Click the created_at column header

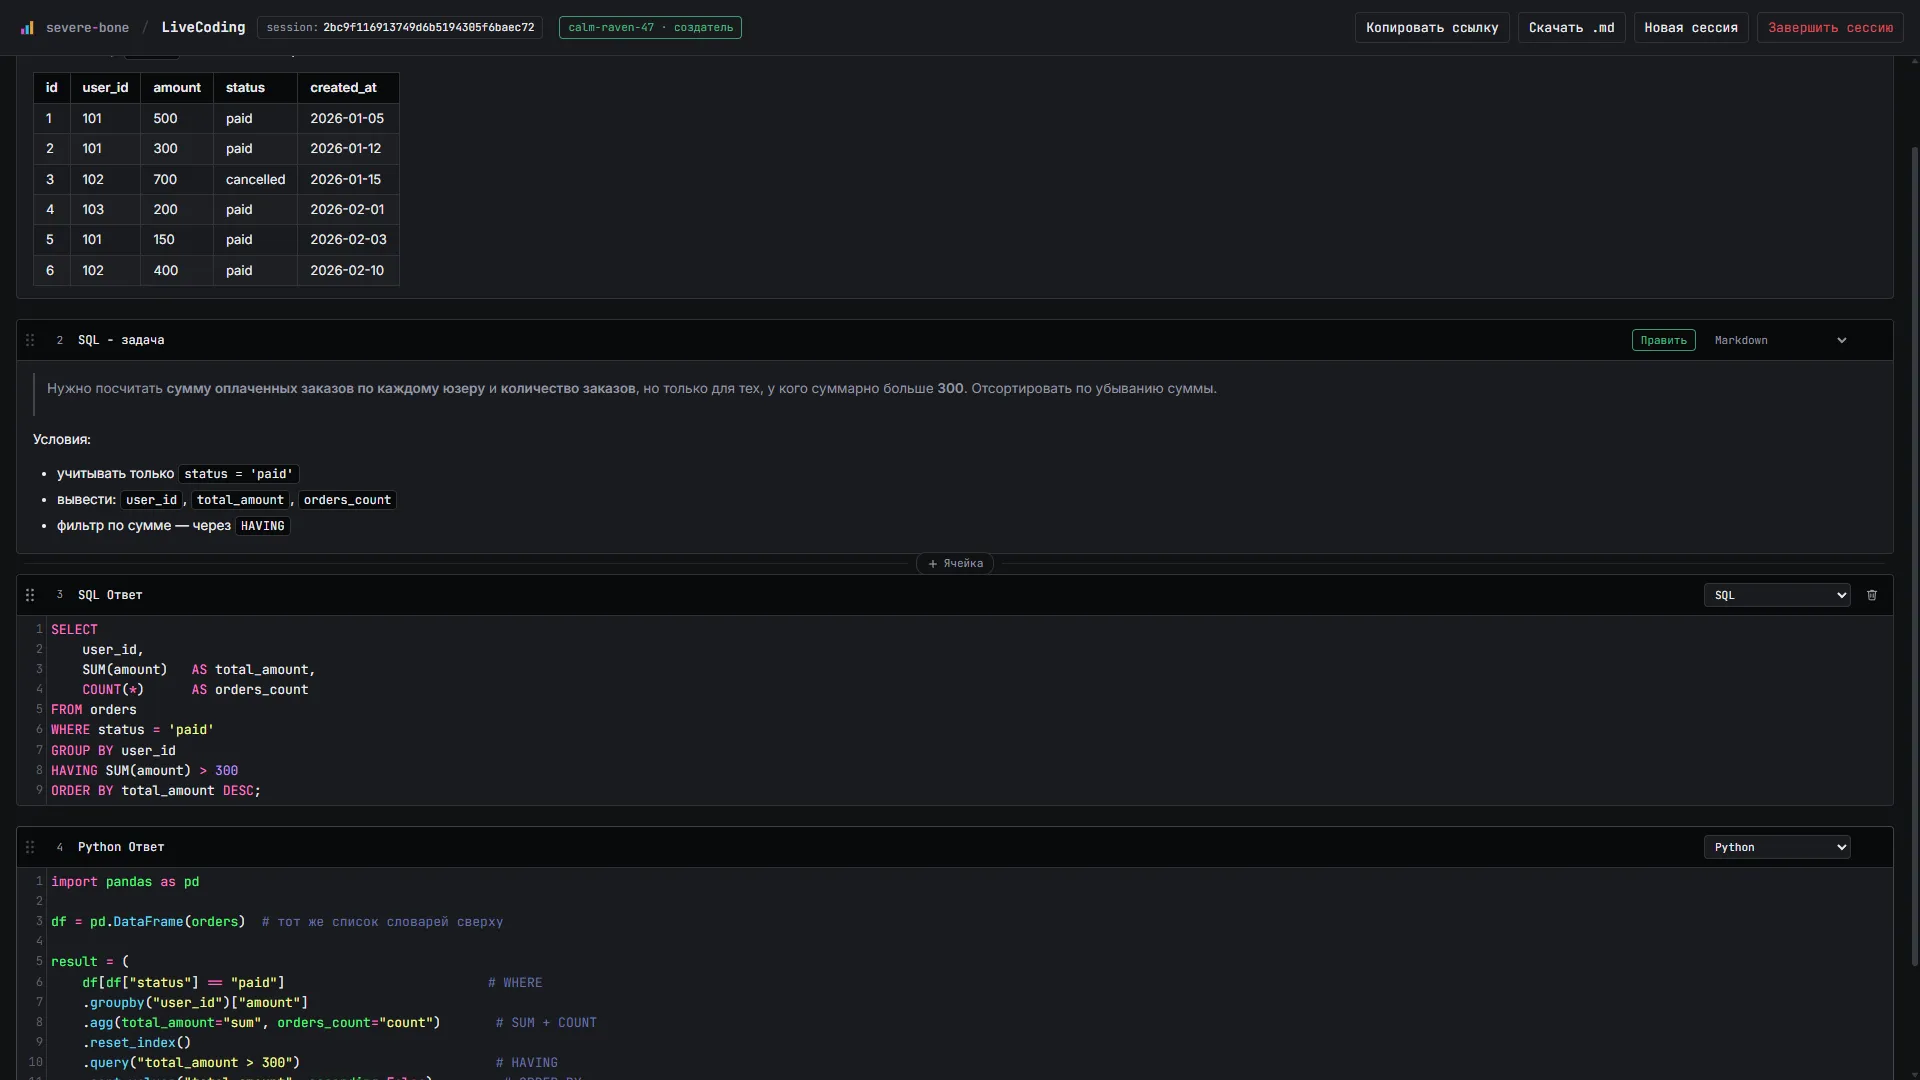pos(348,88)
